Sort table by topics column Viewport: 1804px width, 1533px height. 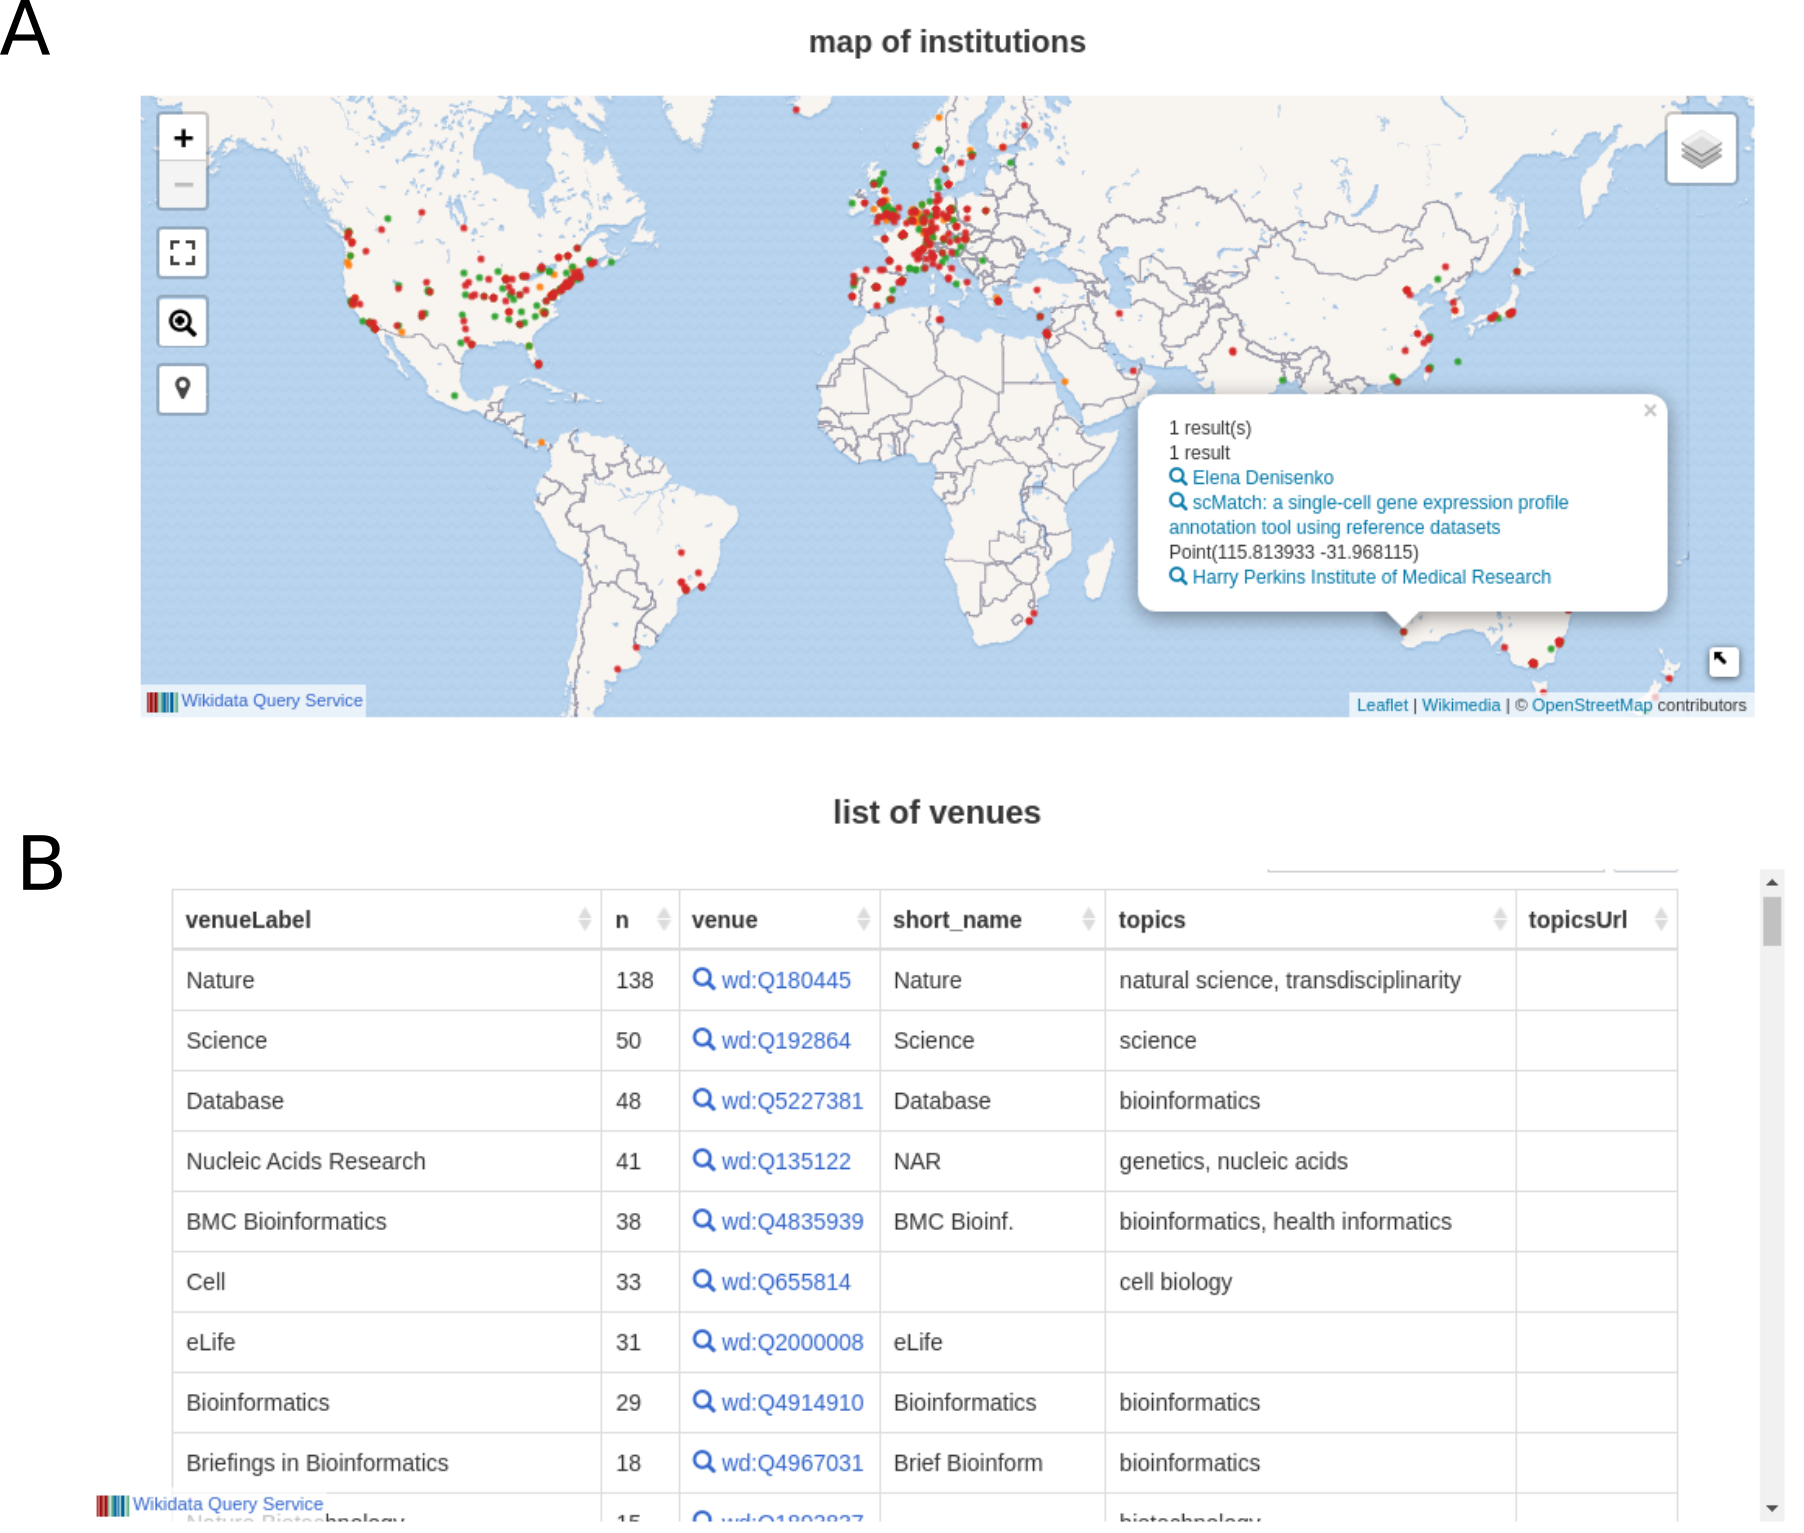pos(1310,920)
